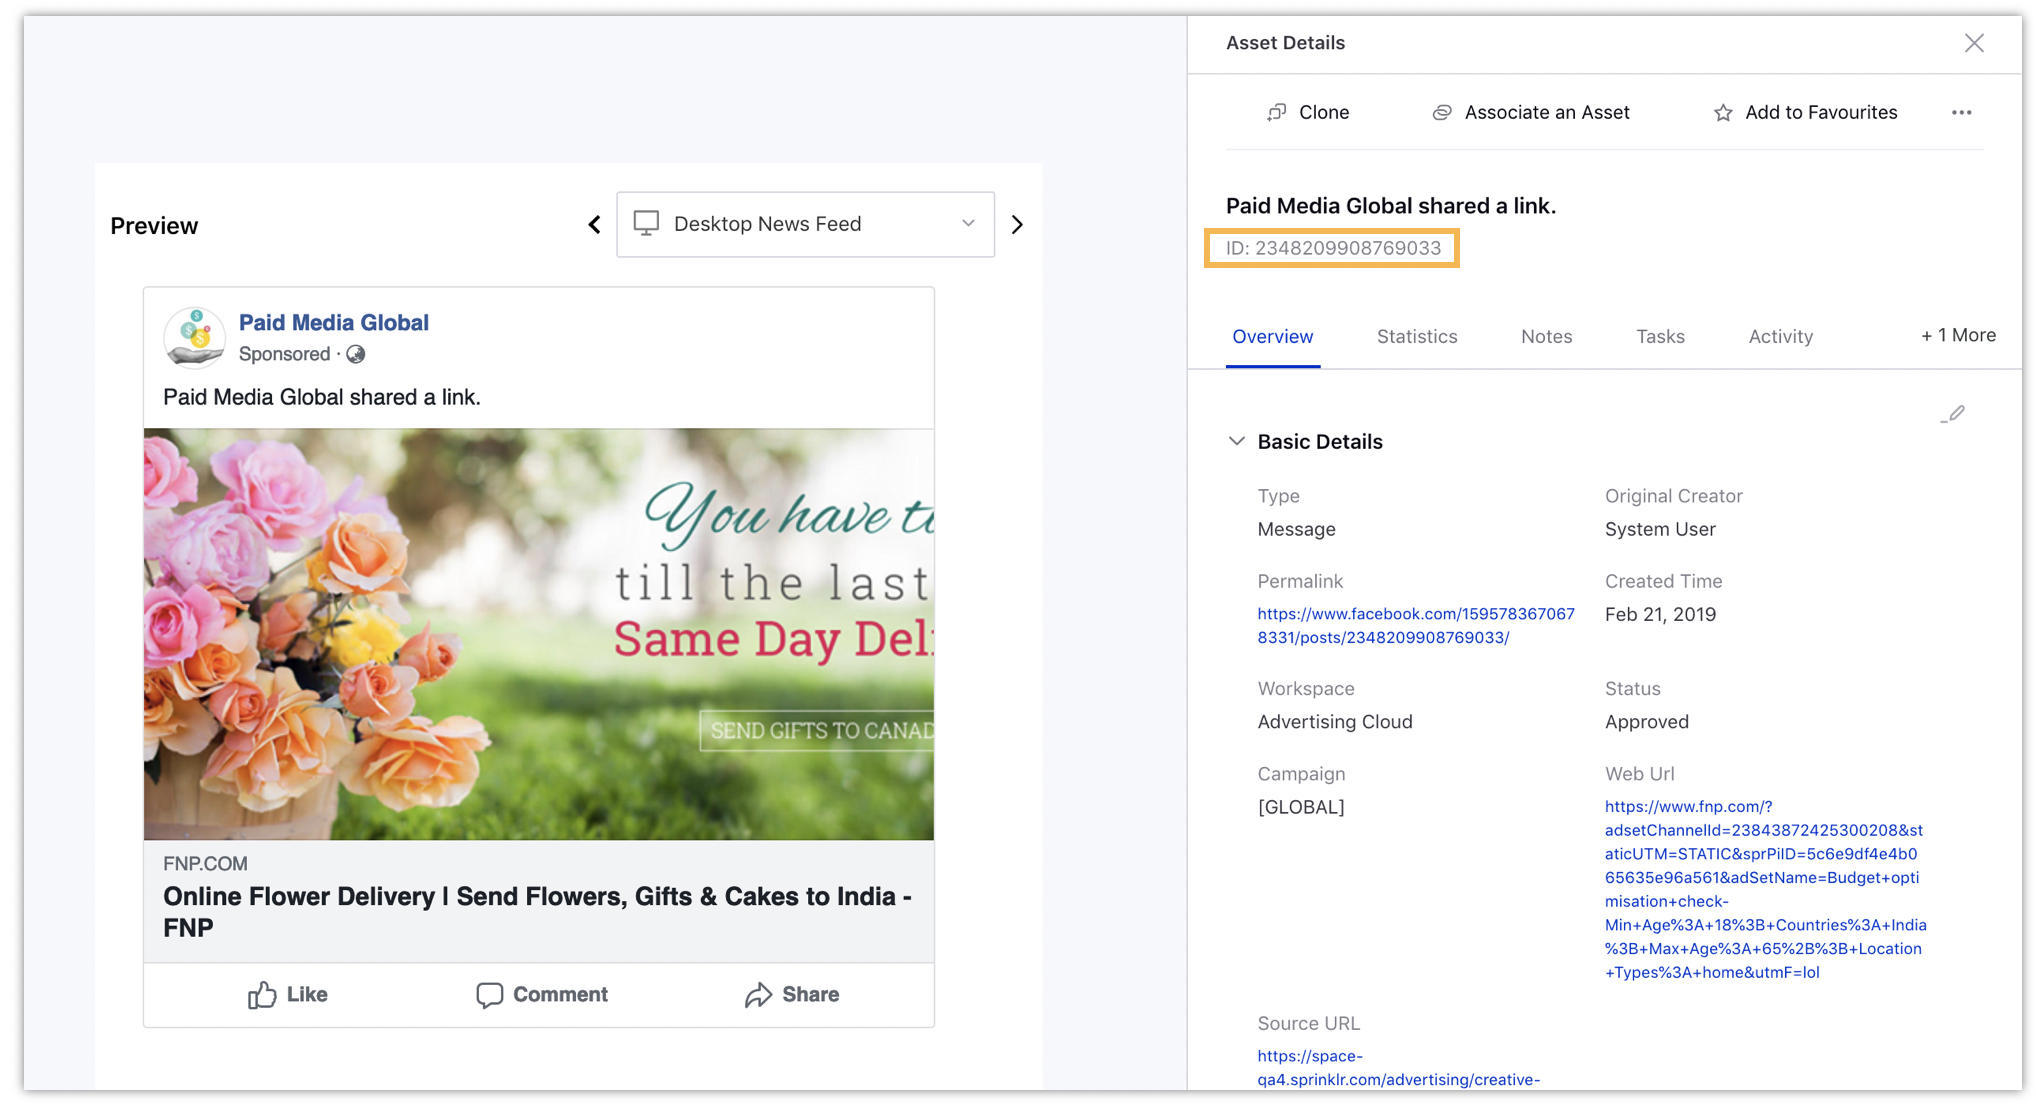
Task: Click the Paid Media Global page name
Action: (x=333, y=322)
